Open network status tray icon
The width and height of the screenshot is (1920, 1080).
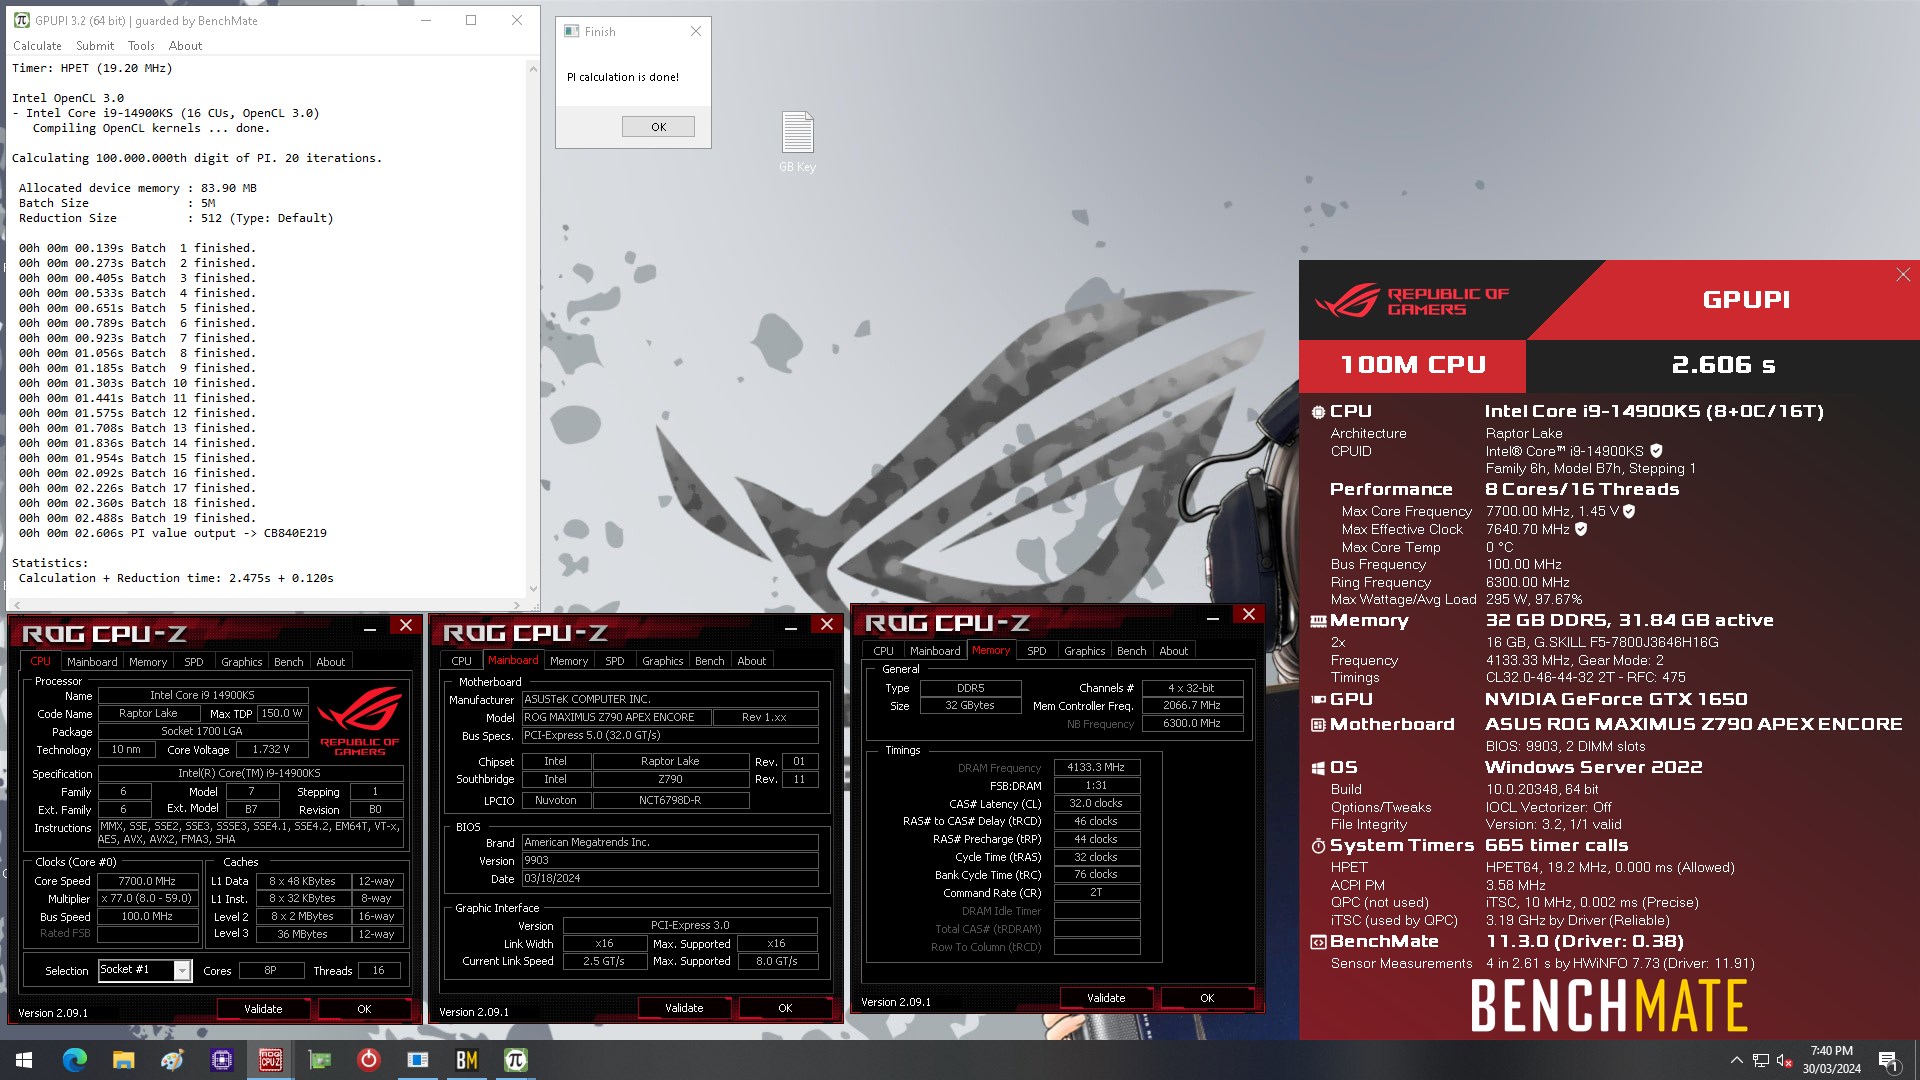[x=1760, y=1060]
